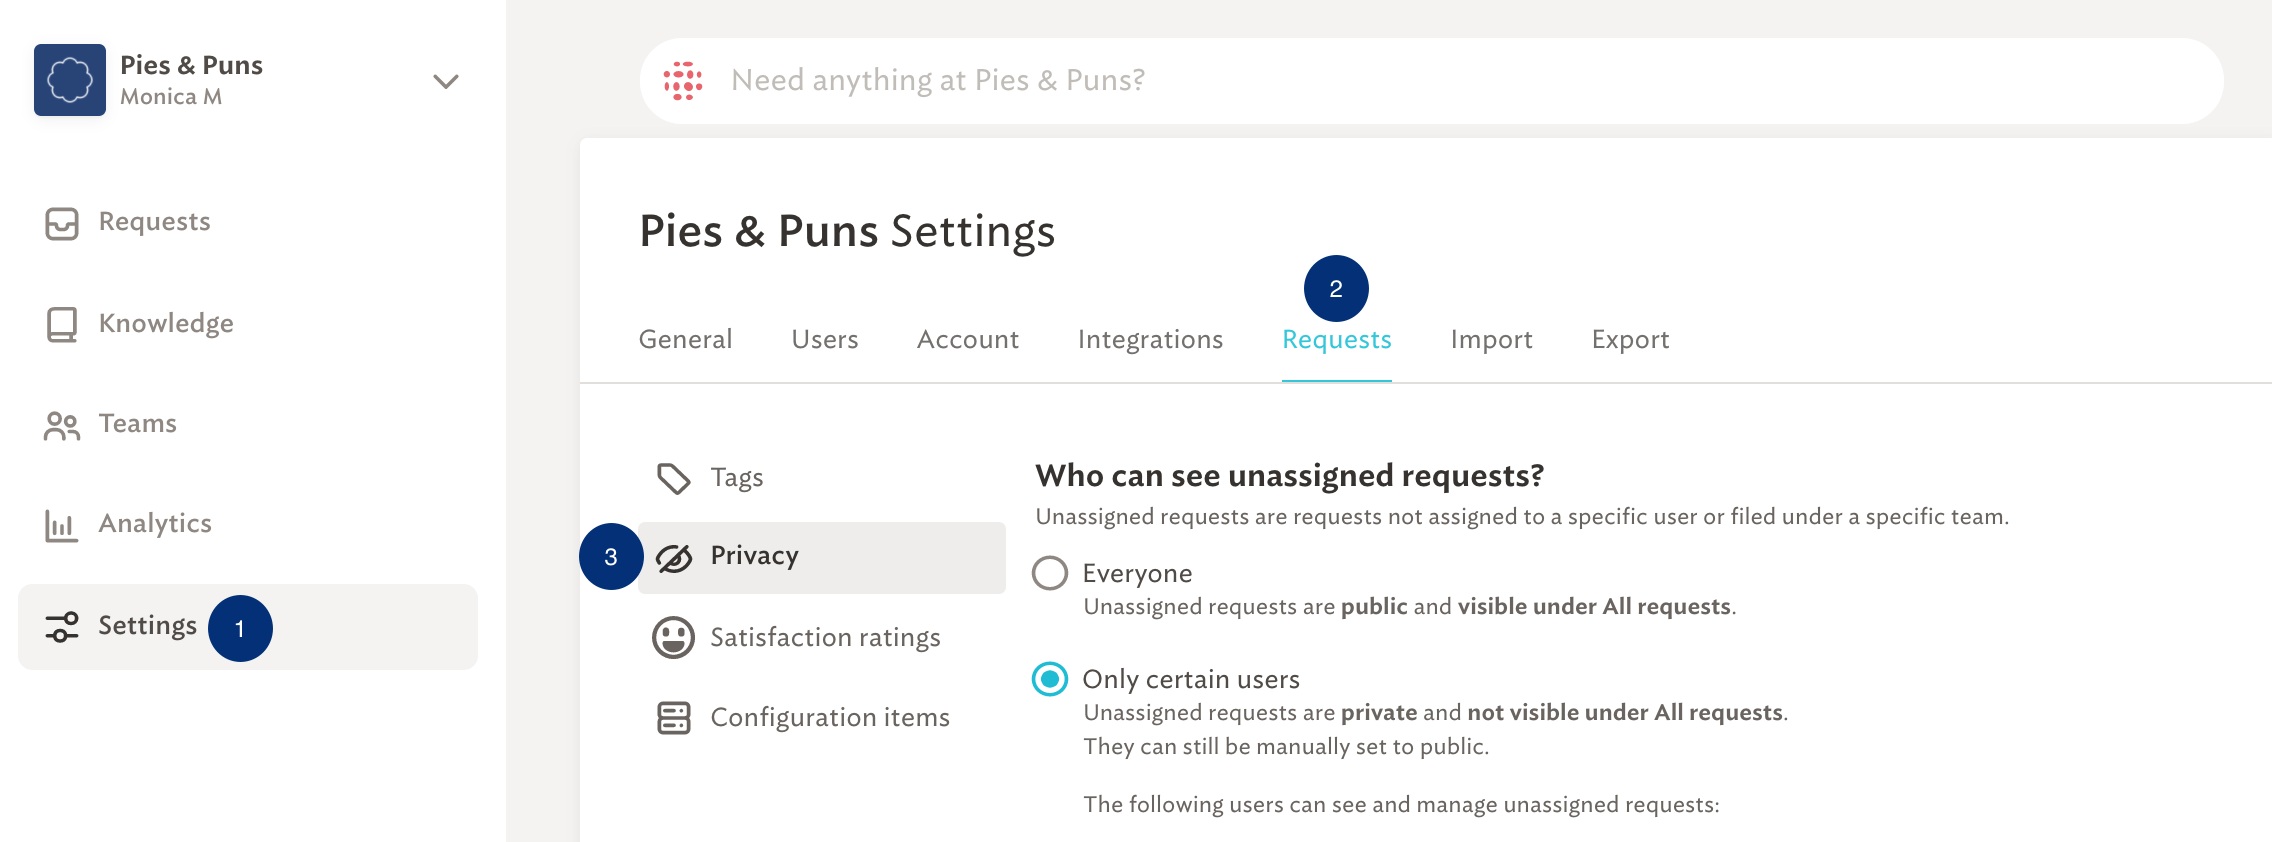Click the 'Need anything at Pies & Puns?' search field
Viewport: 2272px width, 842px height.
tap(1432, 81)
